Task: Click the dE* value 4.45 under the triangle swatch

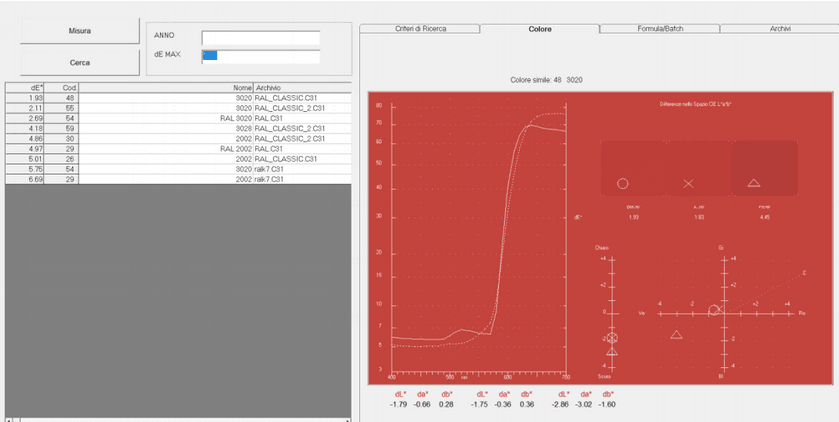Action: click(x=764, y=217)
